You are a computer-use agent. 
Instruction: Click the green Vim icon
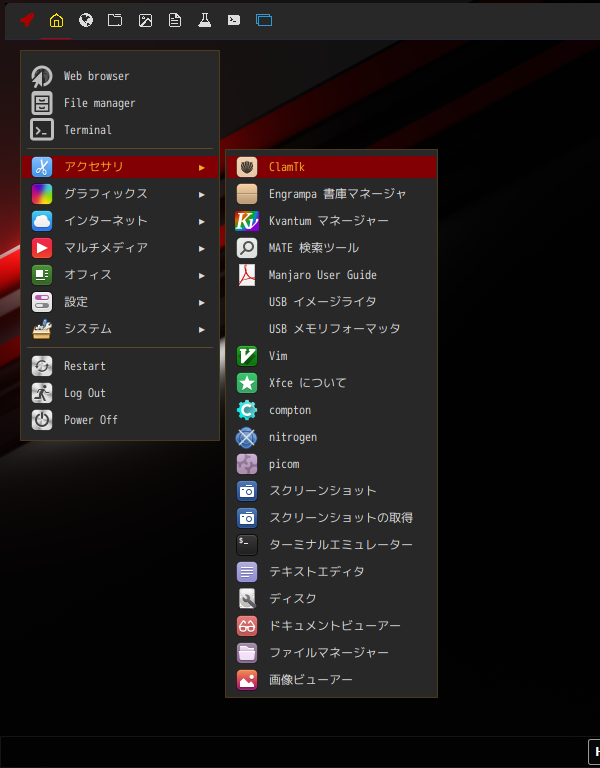[247, 356]
